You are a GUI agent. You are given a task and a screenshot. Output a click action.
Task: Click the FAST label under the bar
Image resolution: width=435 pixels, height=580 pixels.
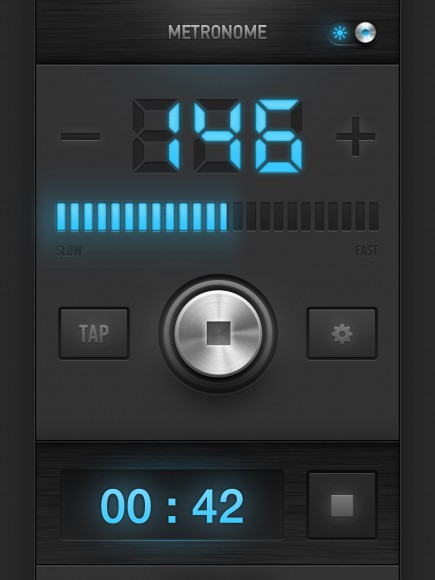pyautogui.click(x=367, y=251)
